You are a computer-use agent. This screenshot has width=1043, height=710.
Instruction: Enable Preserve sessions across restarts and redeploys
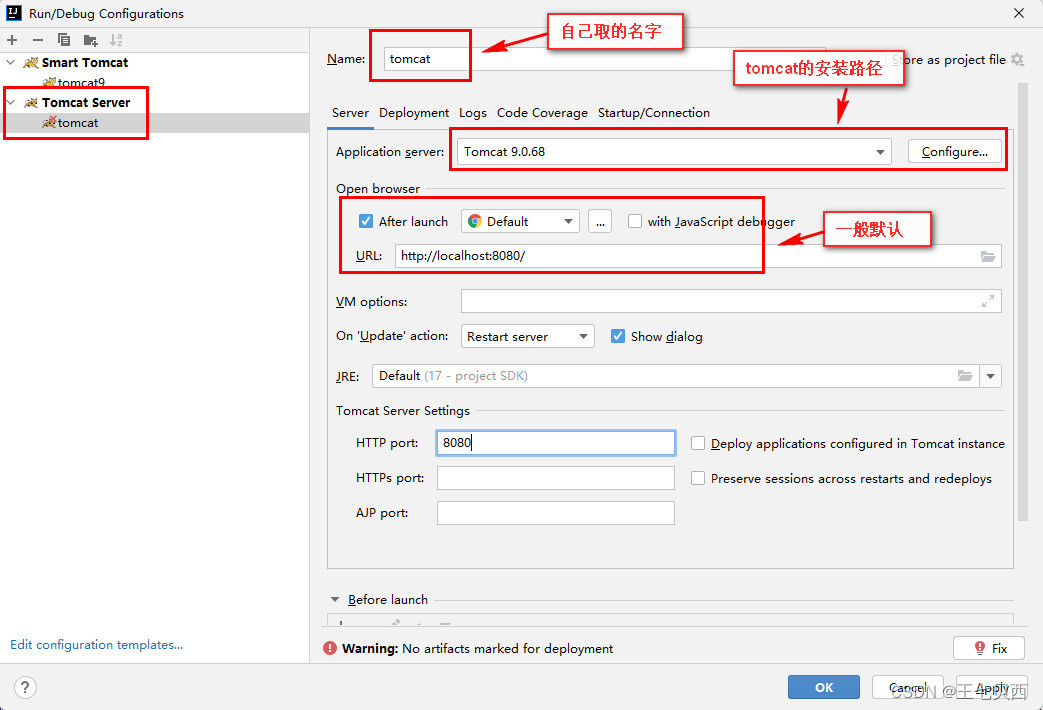click(x=698, y=478)
